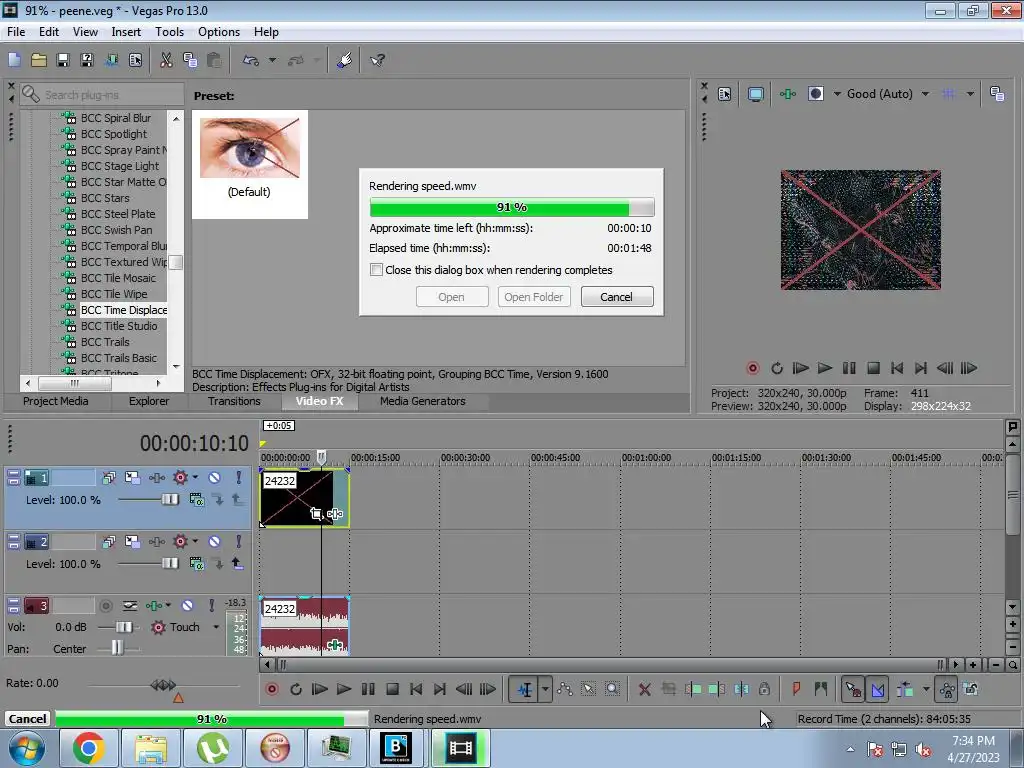Click Record button in preview window
The width and height of the screenshot is (1024, 768).
coord(752,368)
